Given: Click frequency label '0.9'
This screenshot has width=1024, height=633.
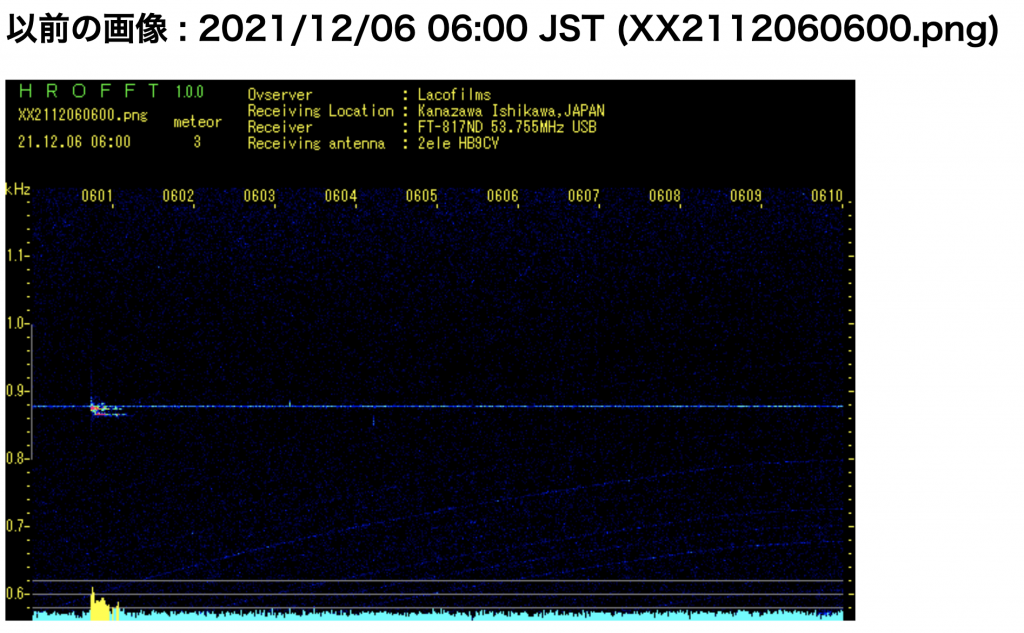Looking at the screenshot, I should pyautogui.click(x=16, y=391).
